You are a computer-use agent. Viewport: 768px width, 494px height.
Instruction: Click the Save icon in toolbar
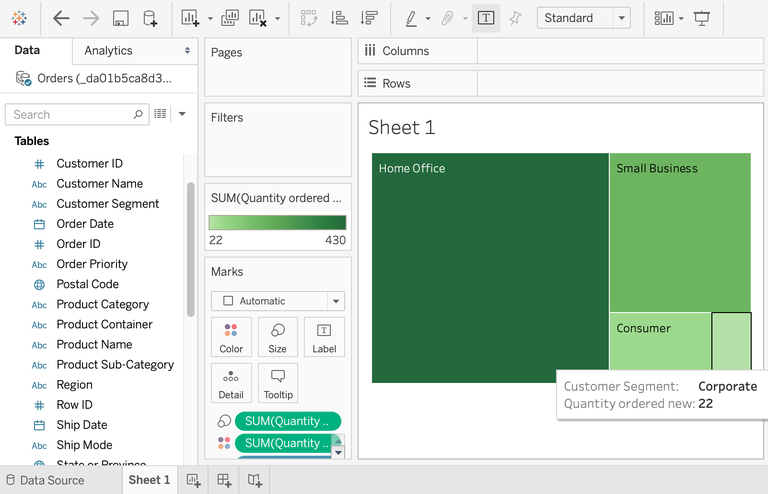(120, 19)
